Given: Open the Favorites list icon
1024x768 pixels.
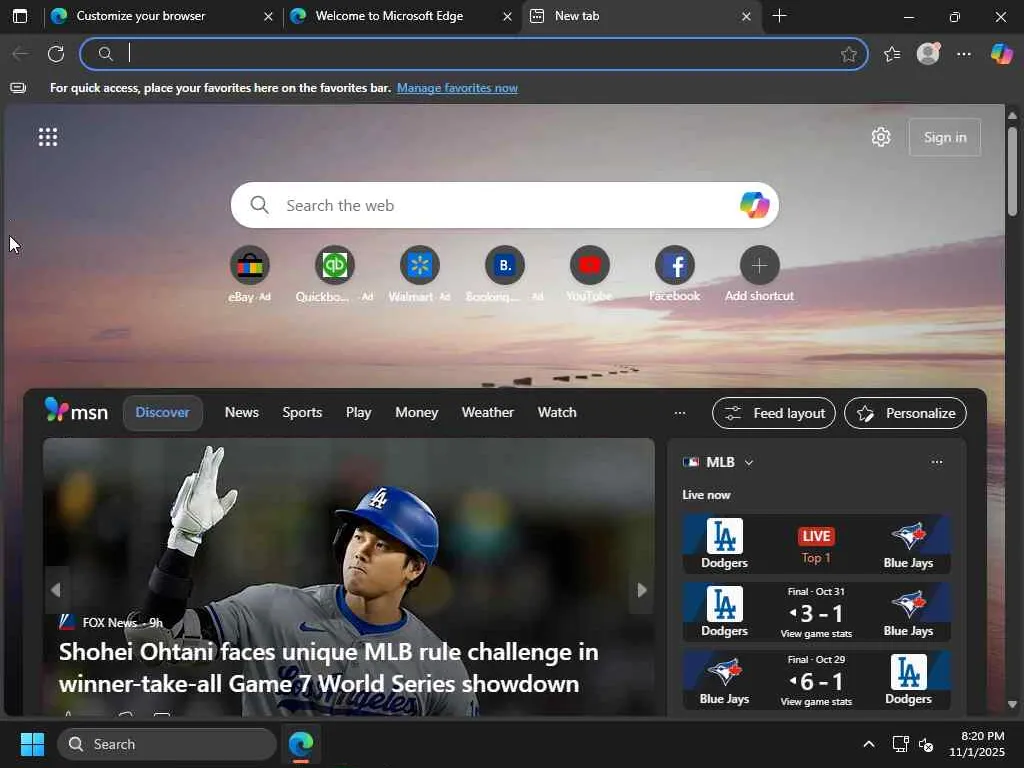Looking at the screenshot, I should (892, 54).
